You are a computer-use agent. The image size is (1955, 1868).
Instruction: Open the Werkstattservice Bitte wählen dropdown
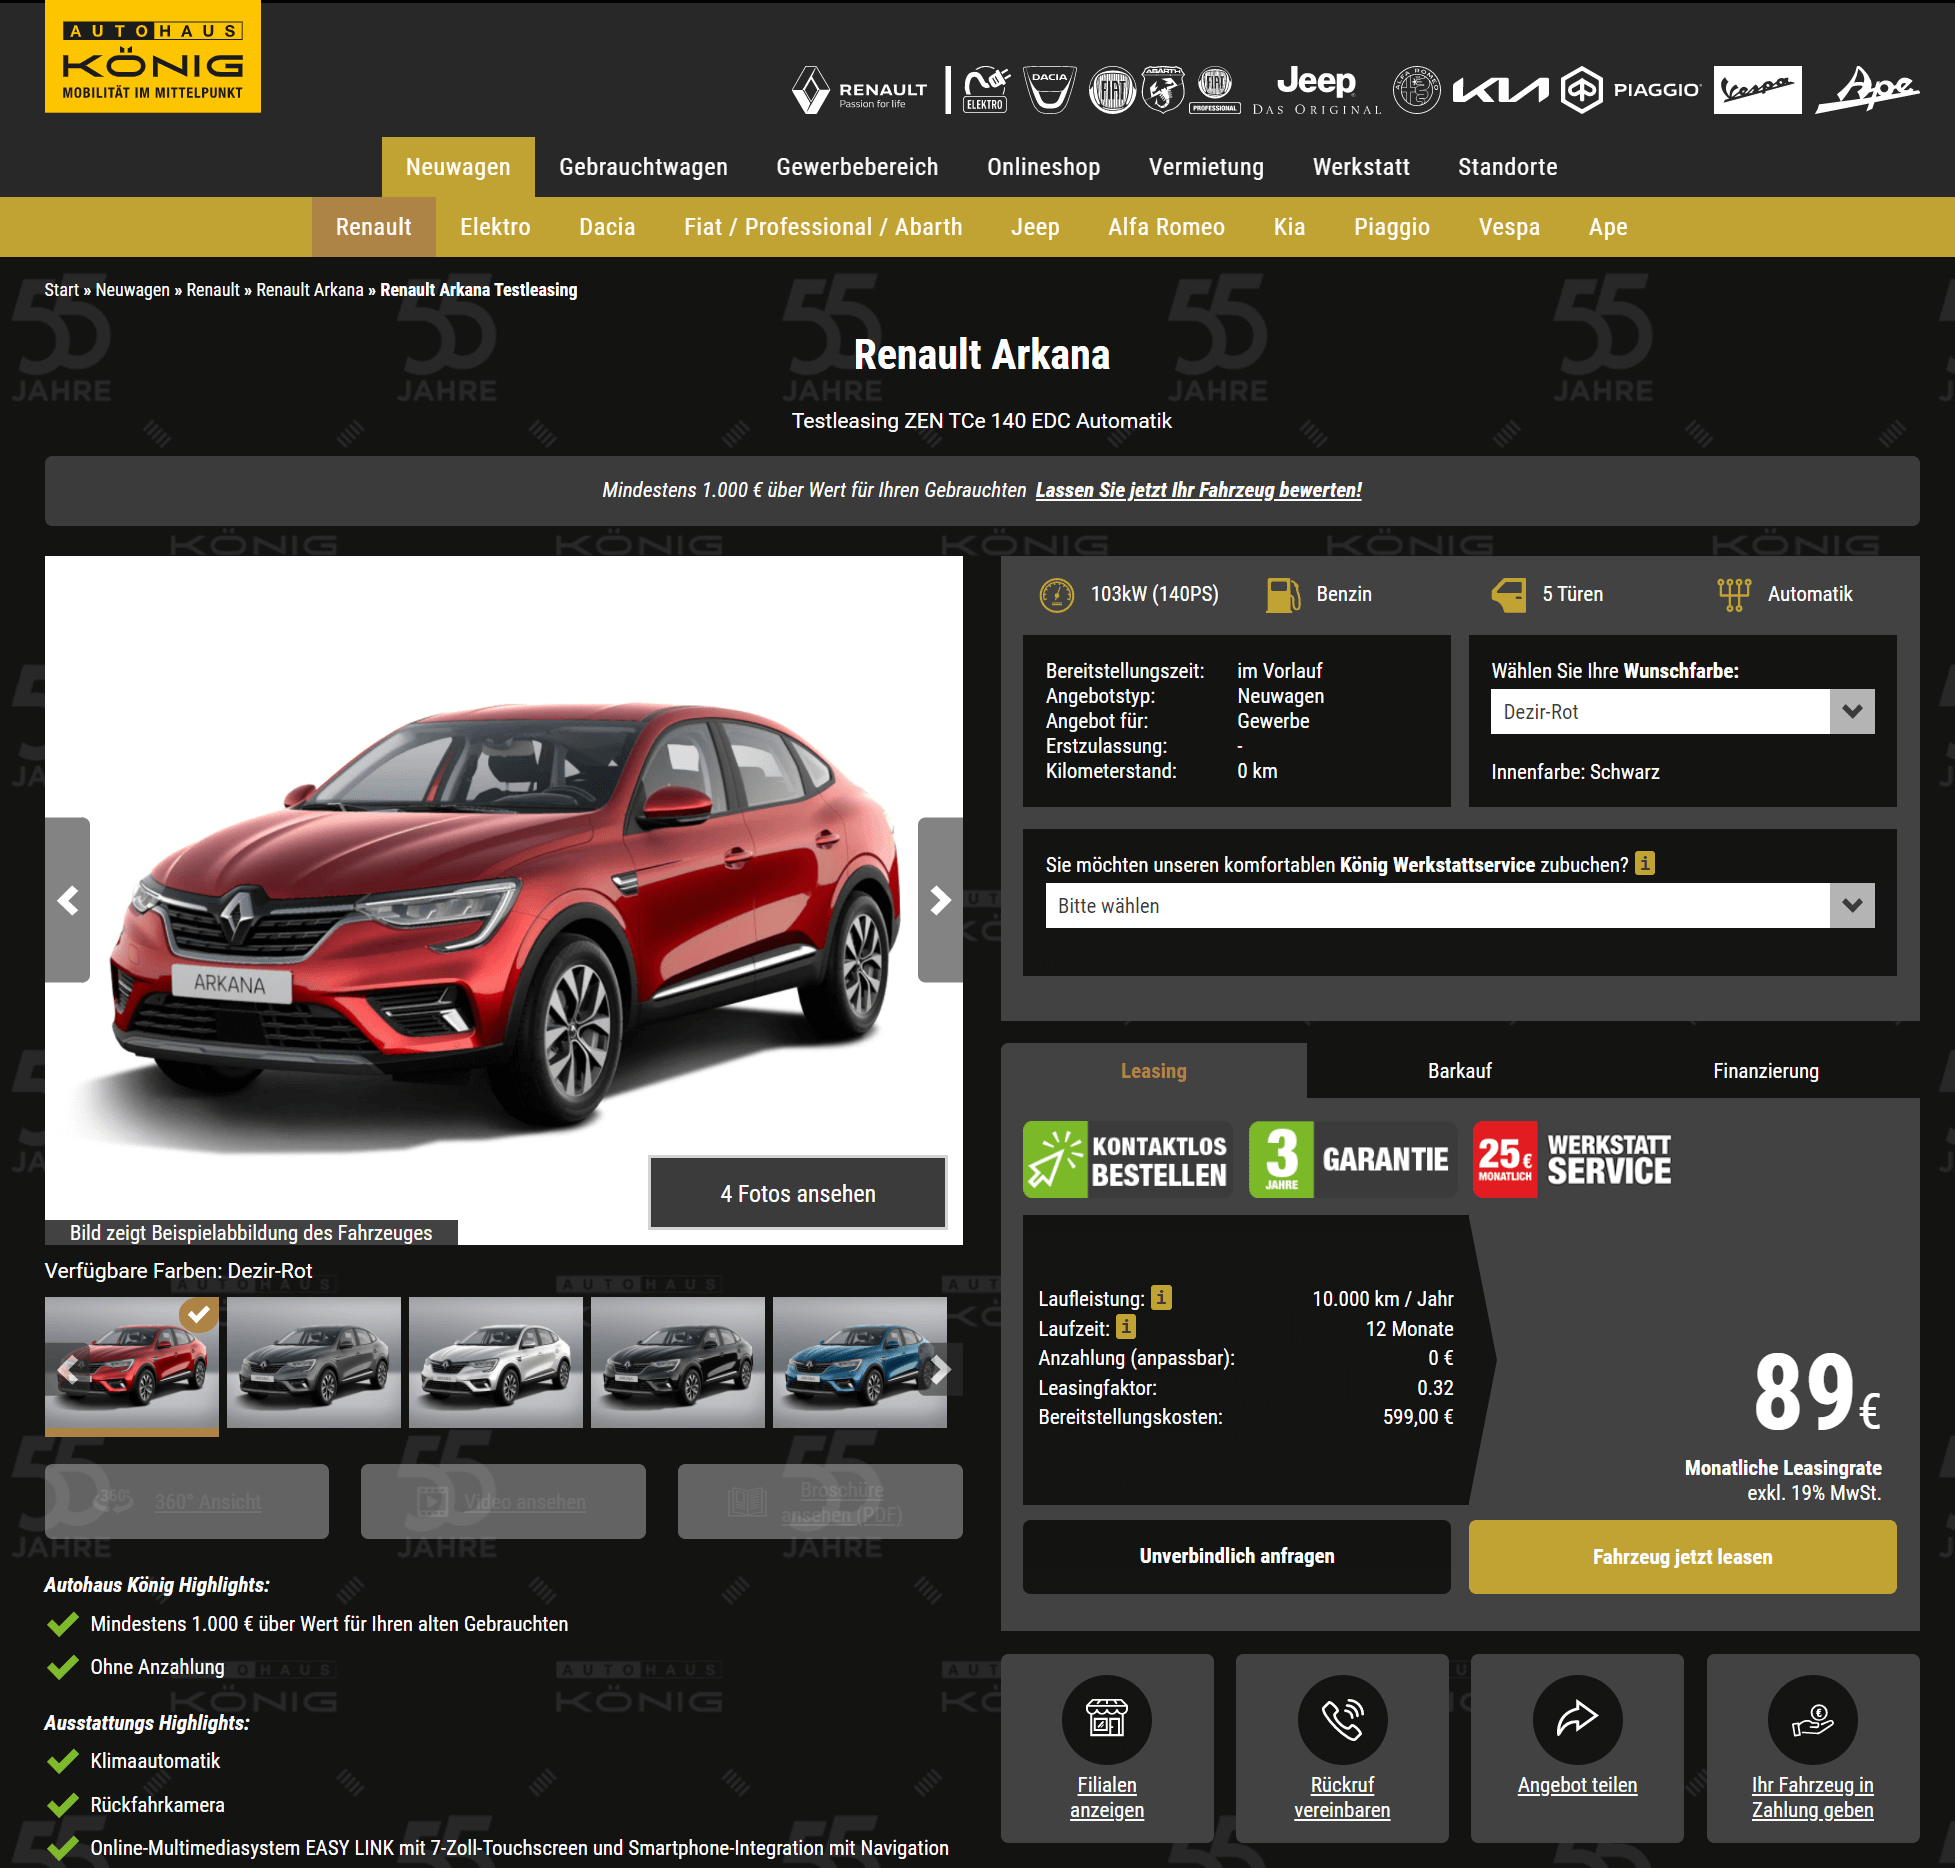[x=1460, y=906]
